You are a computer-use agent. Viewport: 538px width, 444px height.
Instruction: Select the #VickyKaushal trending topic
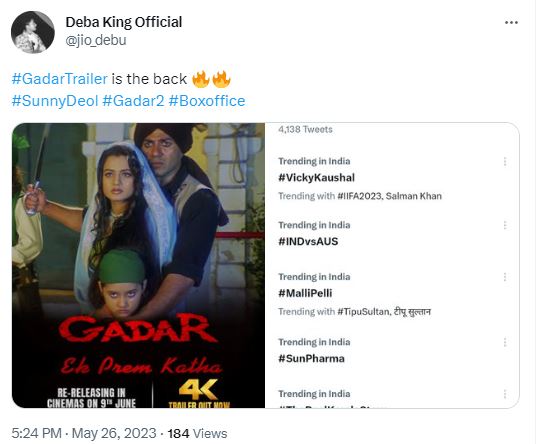coord(316,178)
